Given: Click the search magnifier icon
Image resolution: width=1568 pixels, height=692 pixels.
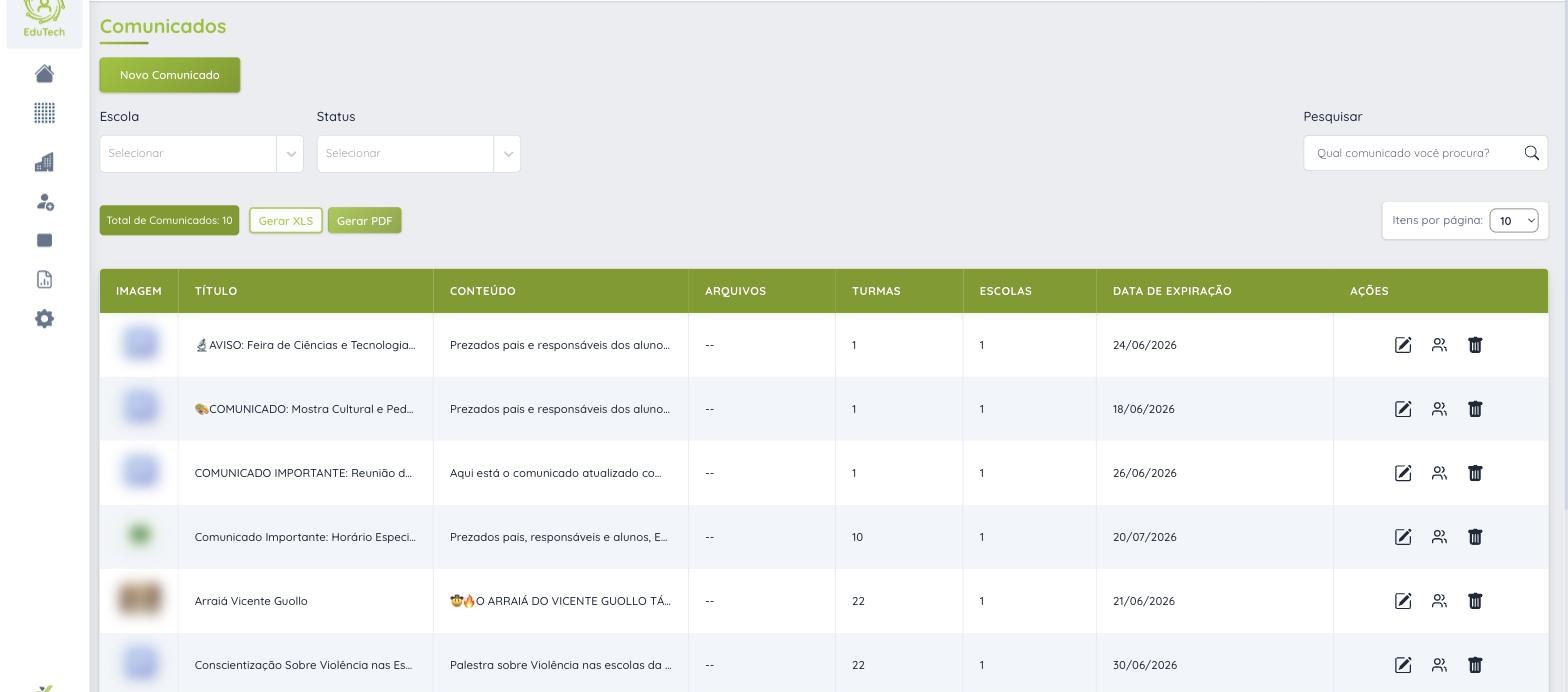Looking at the screenshot, I should point(1531,153).
